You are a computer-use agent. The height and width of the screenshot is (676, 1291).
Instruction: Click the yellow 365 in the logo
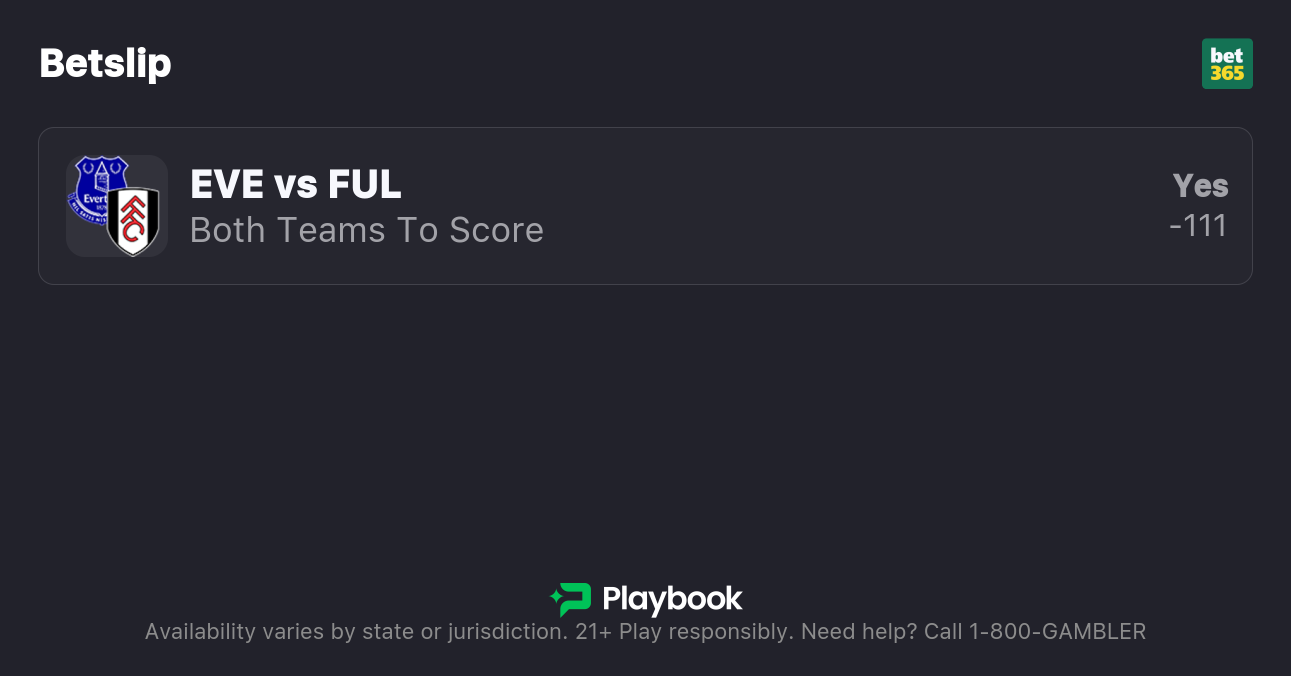[1227, 74]
